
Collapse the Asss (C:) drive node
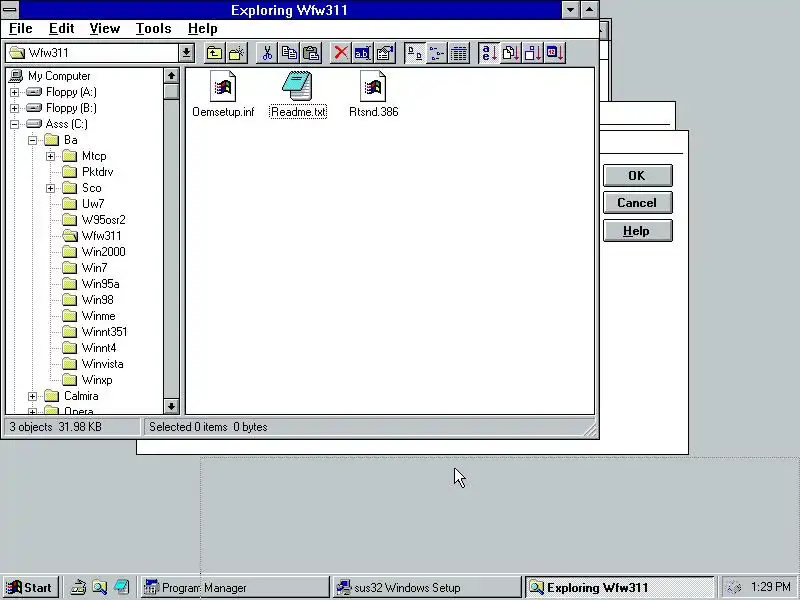click(x=14, y=124)
